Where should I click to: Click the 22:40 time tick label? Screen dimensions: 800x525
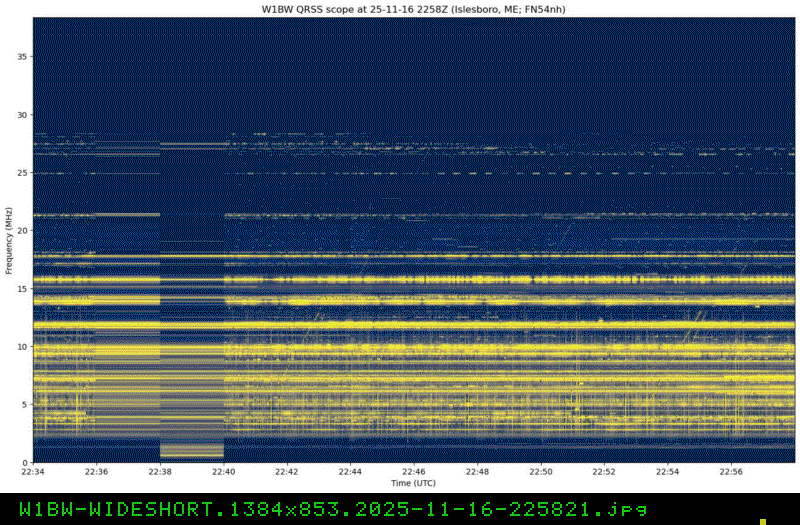pyautogui.click(x=223, y=472)
